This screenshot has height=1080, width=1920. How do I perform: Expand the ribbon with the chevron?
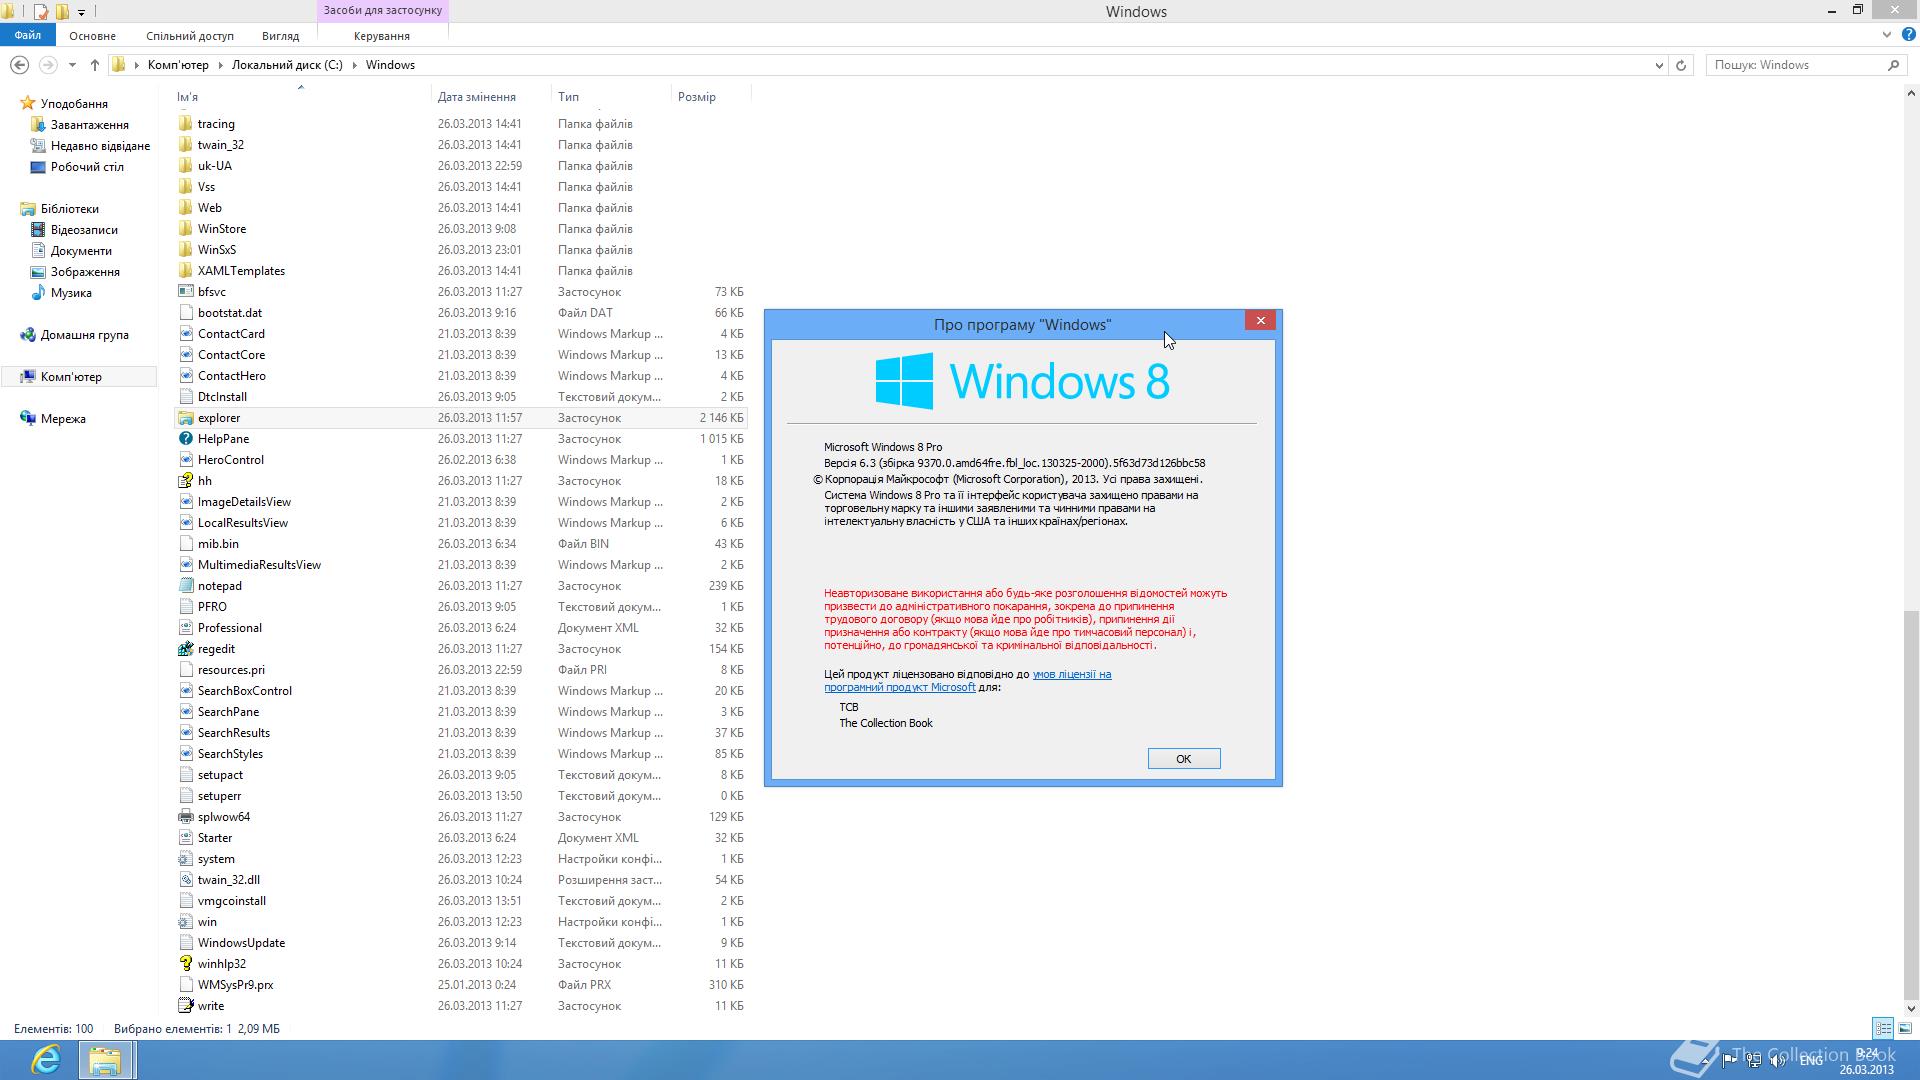1887,35
